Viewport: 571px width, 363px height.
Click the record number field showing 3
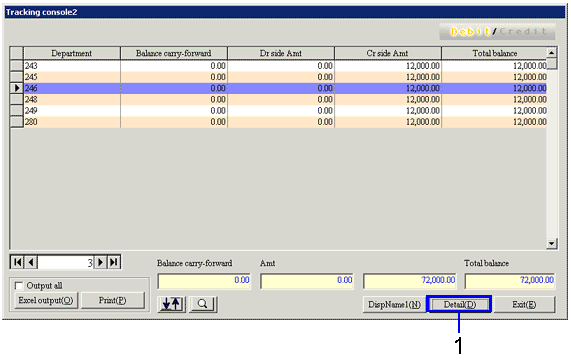(66, 262)
